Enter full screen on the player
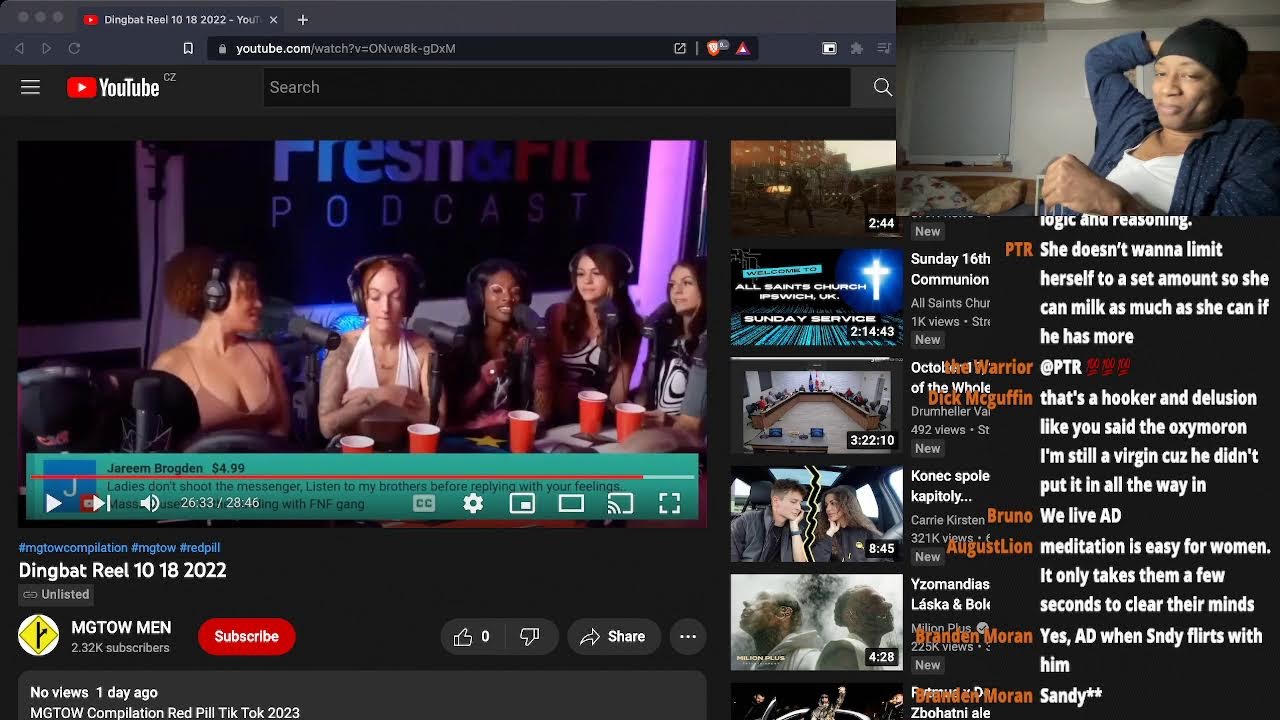Viewport: 1280px width, 720px height. tap(669, 504)
